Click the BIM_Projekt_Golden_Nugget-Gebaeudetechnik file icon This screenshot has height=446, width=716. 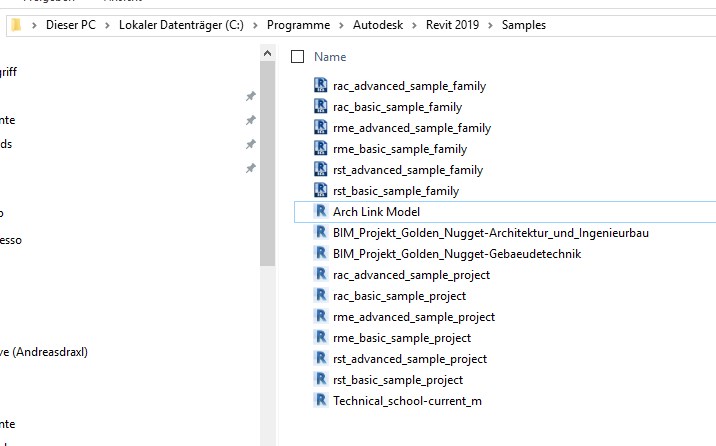pos(321,253)
